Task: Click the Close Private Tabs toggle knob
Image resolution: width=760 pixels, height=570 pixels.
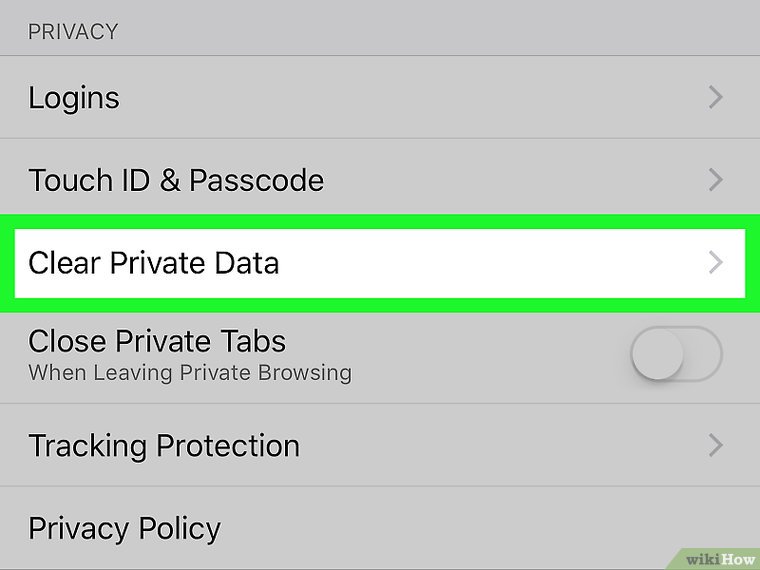Action: (659, 353)
